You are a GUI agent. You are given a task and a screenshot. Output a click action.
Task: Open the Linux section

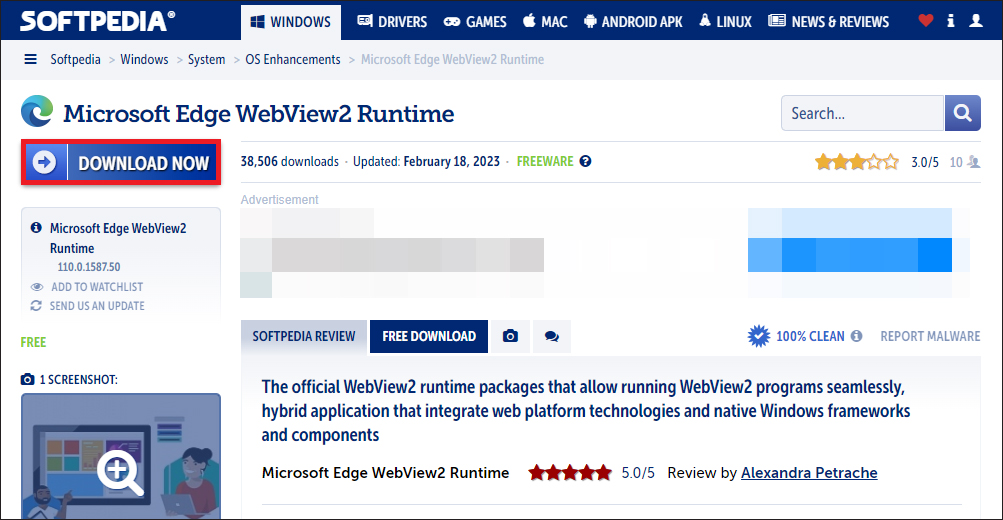(725, 22)
